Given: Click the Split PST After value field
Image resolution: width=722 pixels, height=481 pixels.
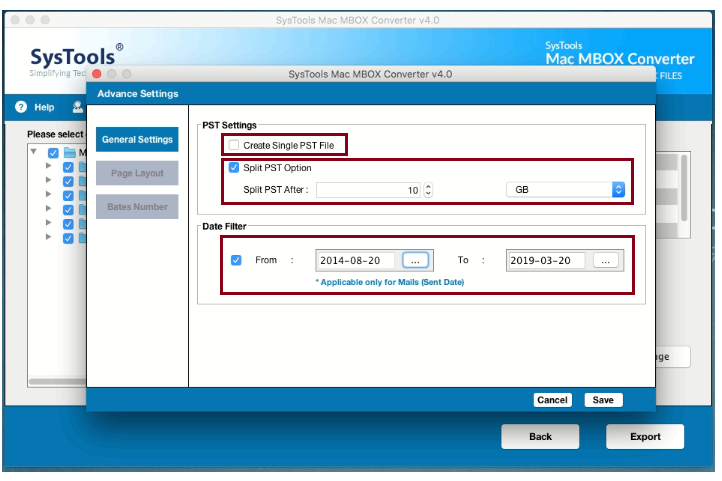Looking at the screenshot, I should [368, 190].
